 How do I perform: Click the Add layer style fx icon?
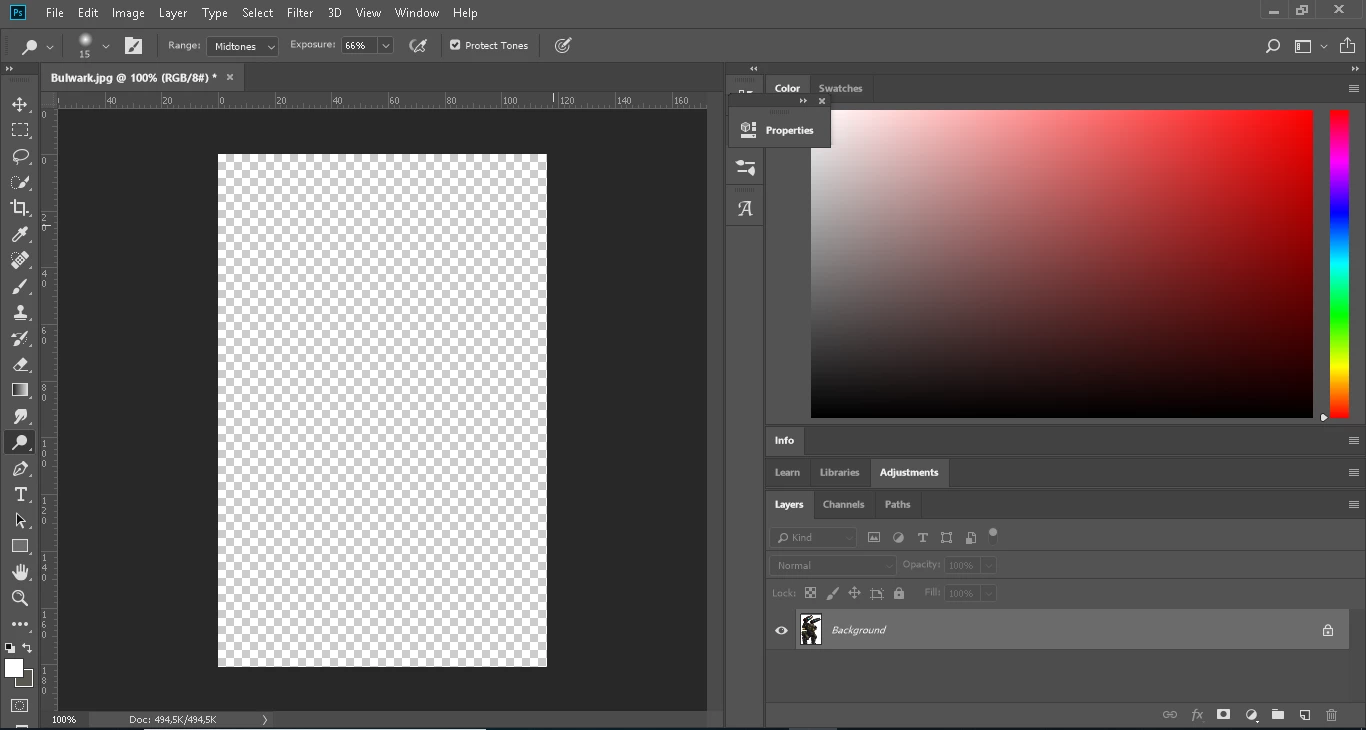[x=1197, y=715]
